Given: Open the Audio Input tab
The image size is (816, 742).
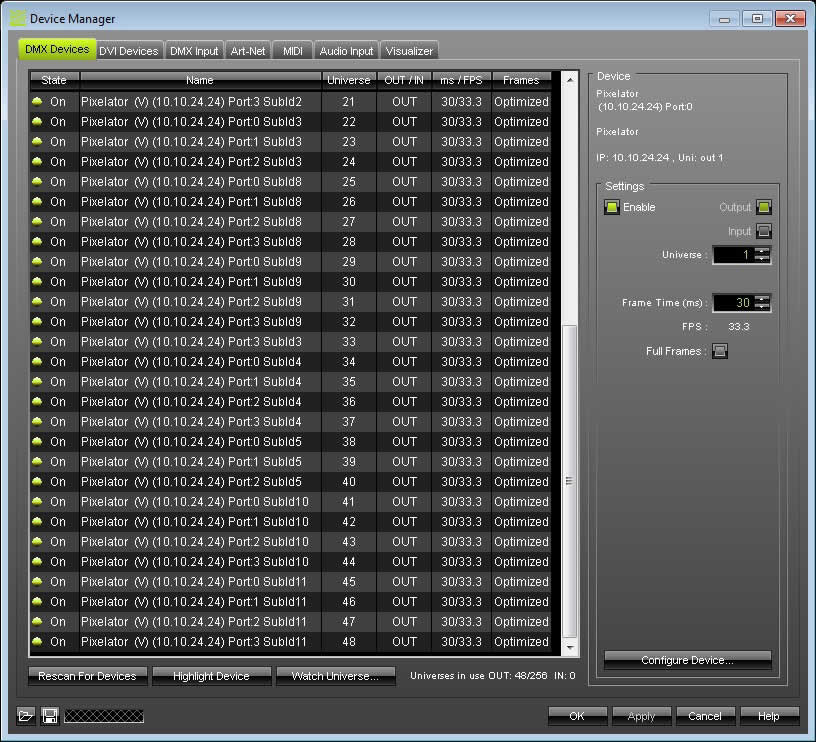Looking at the screenshot, I should coord(346,51).
